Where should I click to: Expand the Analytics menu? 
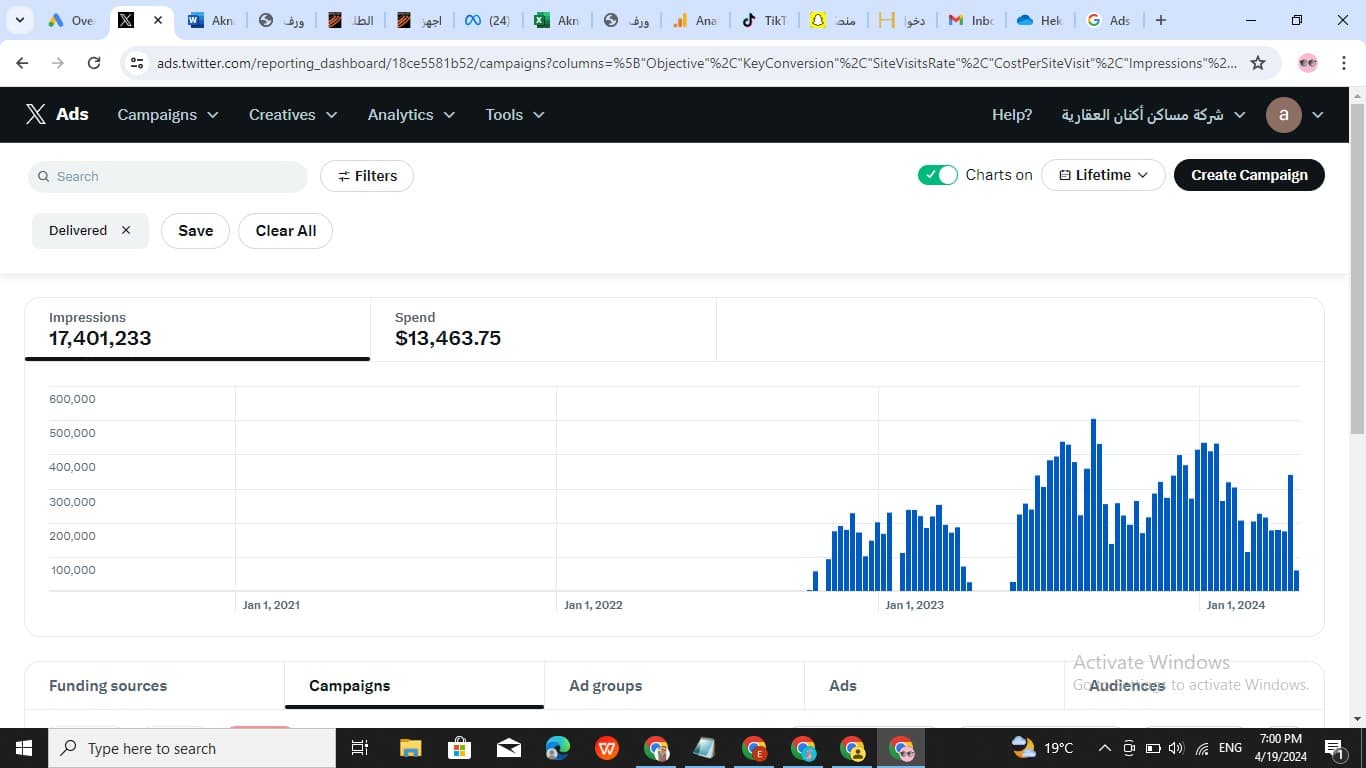(410, 115)
